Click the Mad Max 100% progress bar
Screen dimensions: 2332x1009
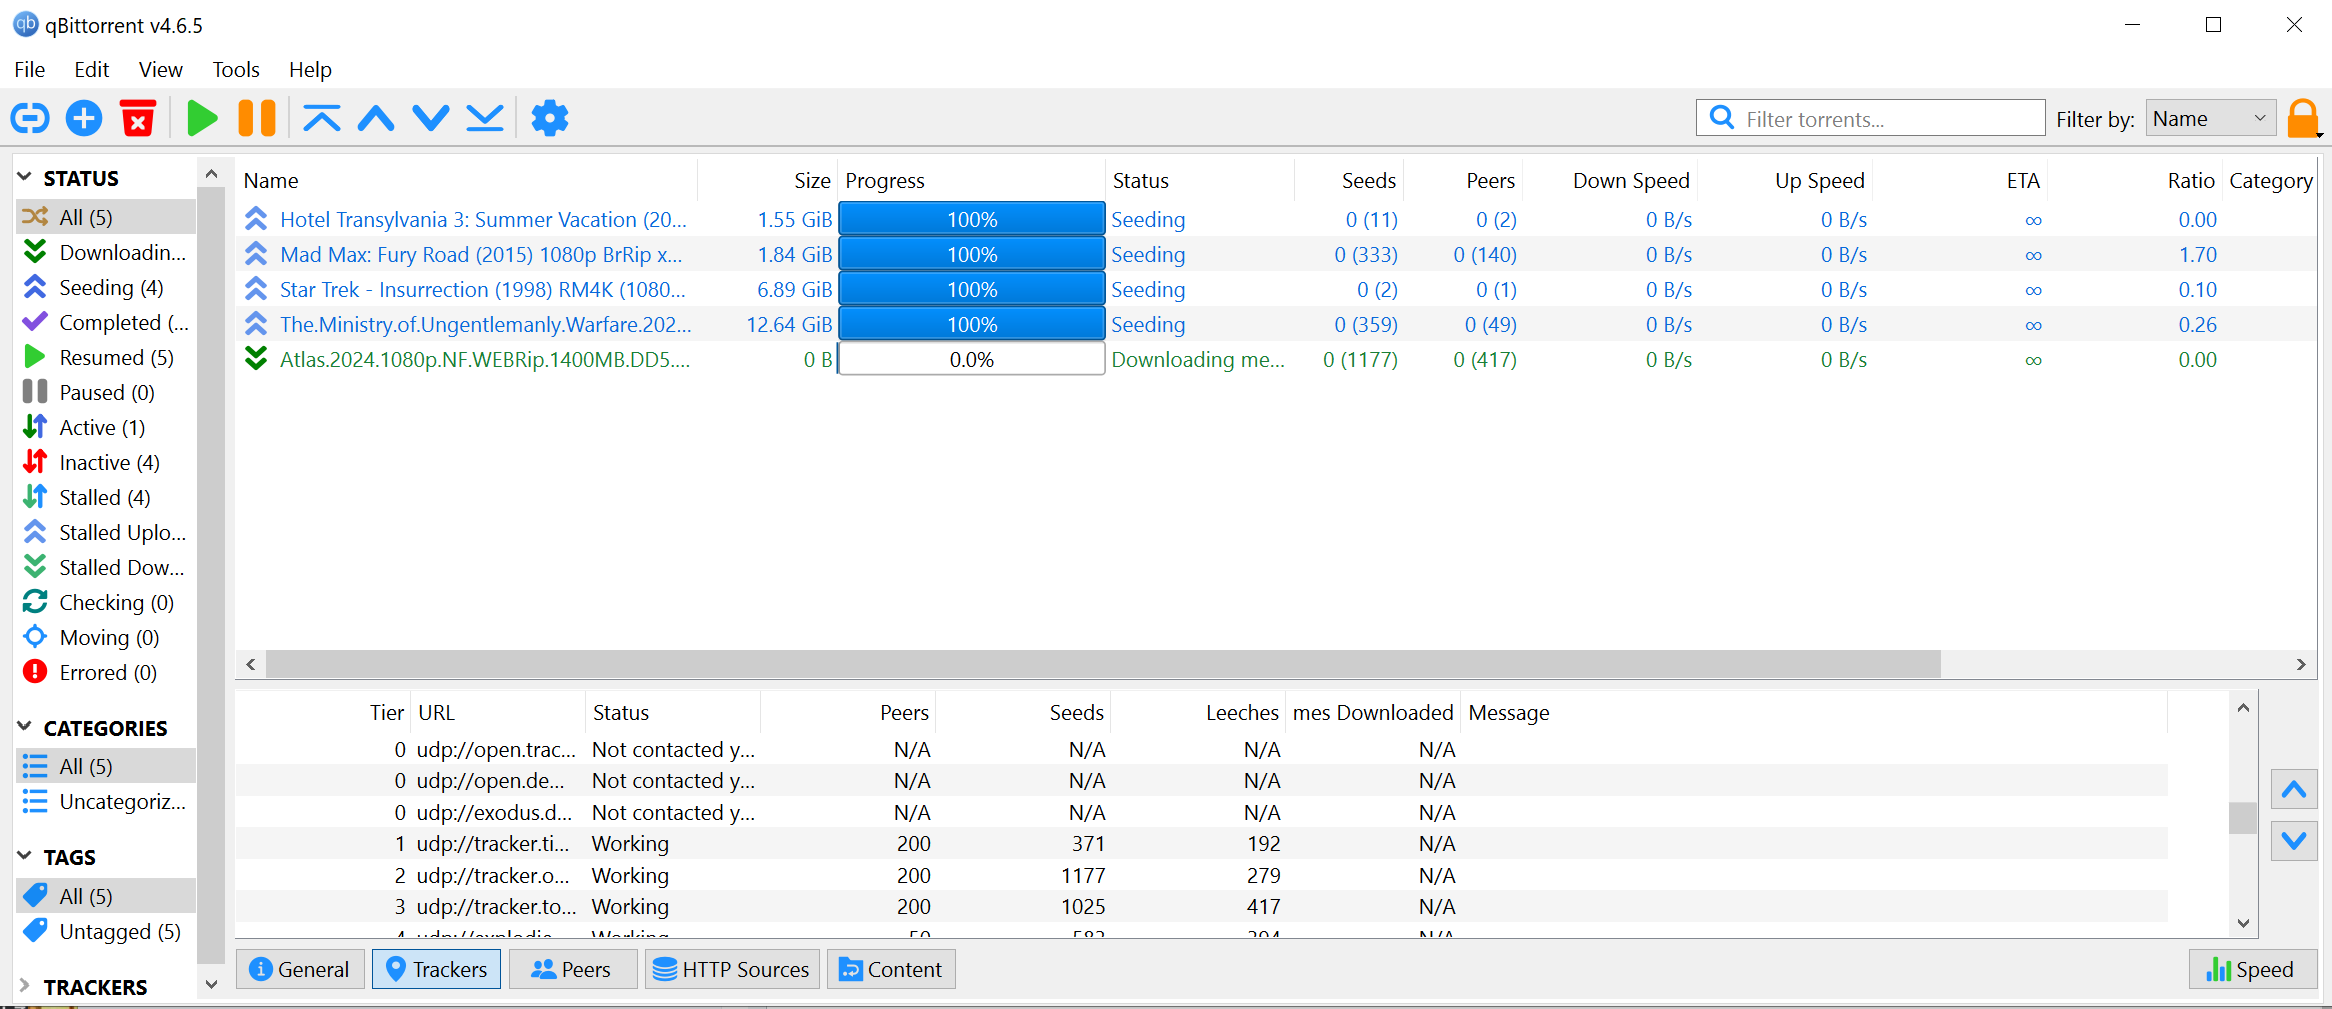point(971,254)
